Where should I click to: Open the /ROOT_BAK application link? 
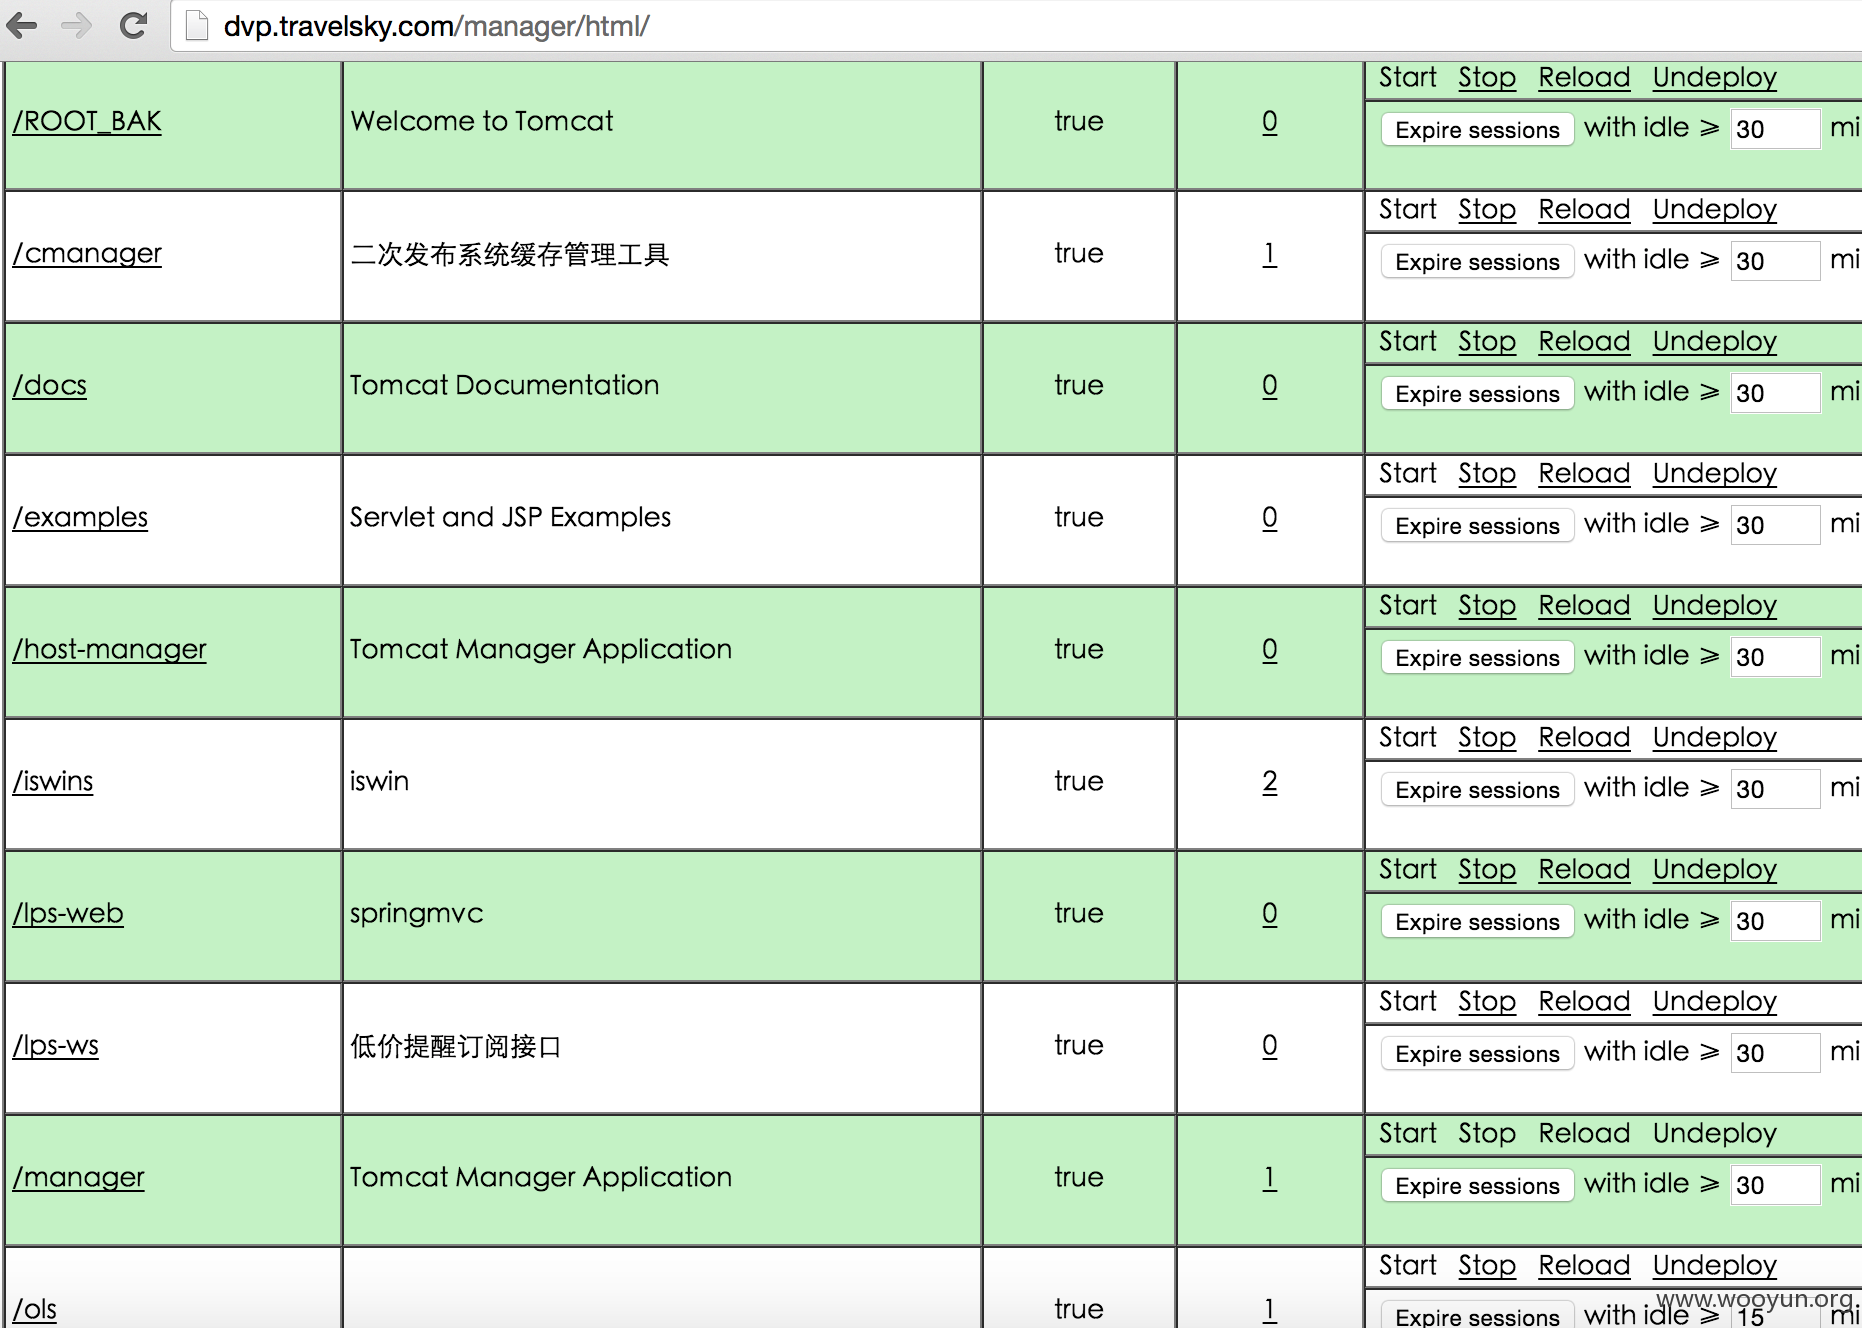pyautogui.click(x=87, y=121)
